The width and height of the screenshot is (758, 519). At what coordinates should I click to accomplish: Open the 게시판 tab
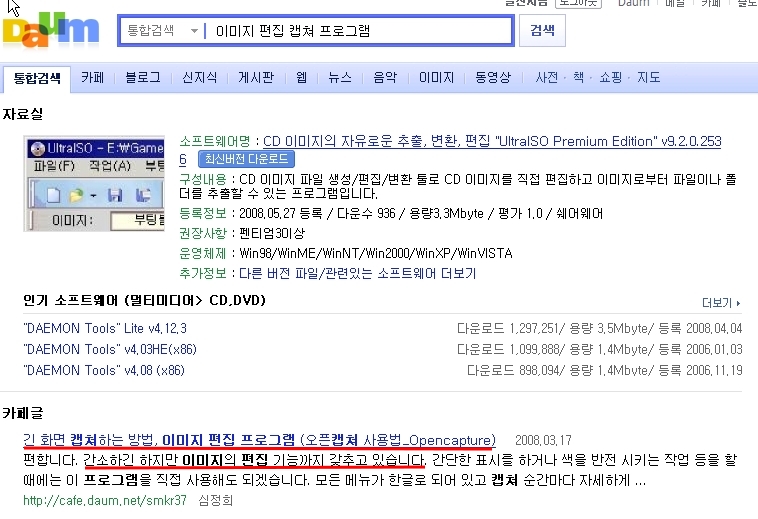(x=256, y=77)
